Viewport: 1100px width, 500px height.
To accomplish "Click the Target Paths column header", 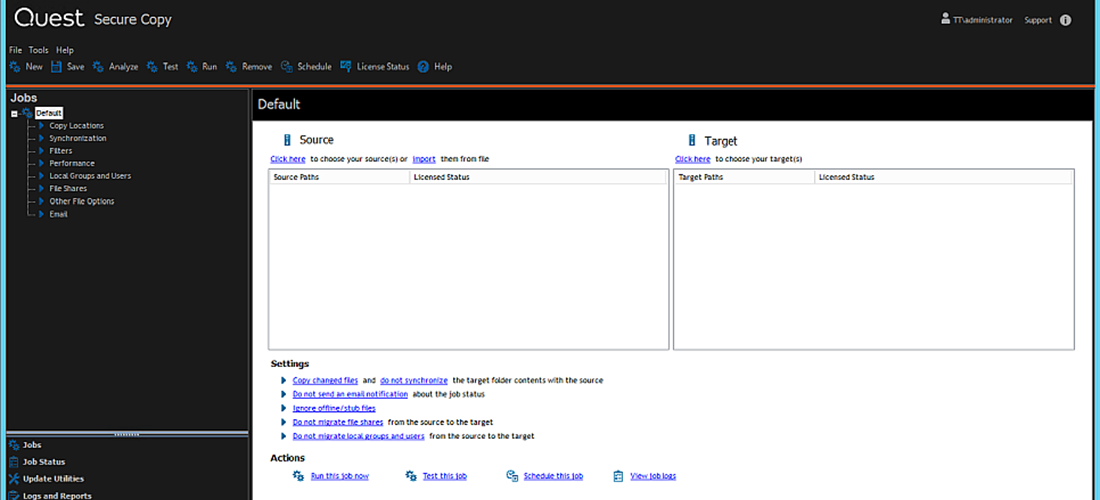I will tap(744, 177).
